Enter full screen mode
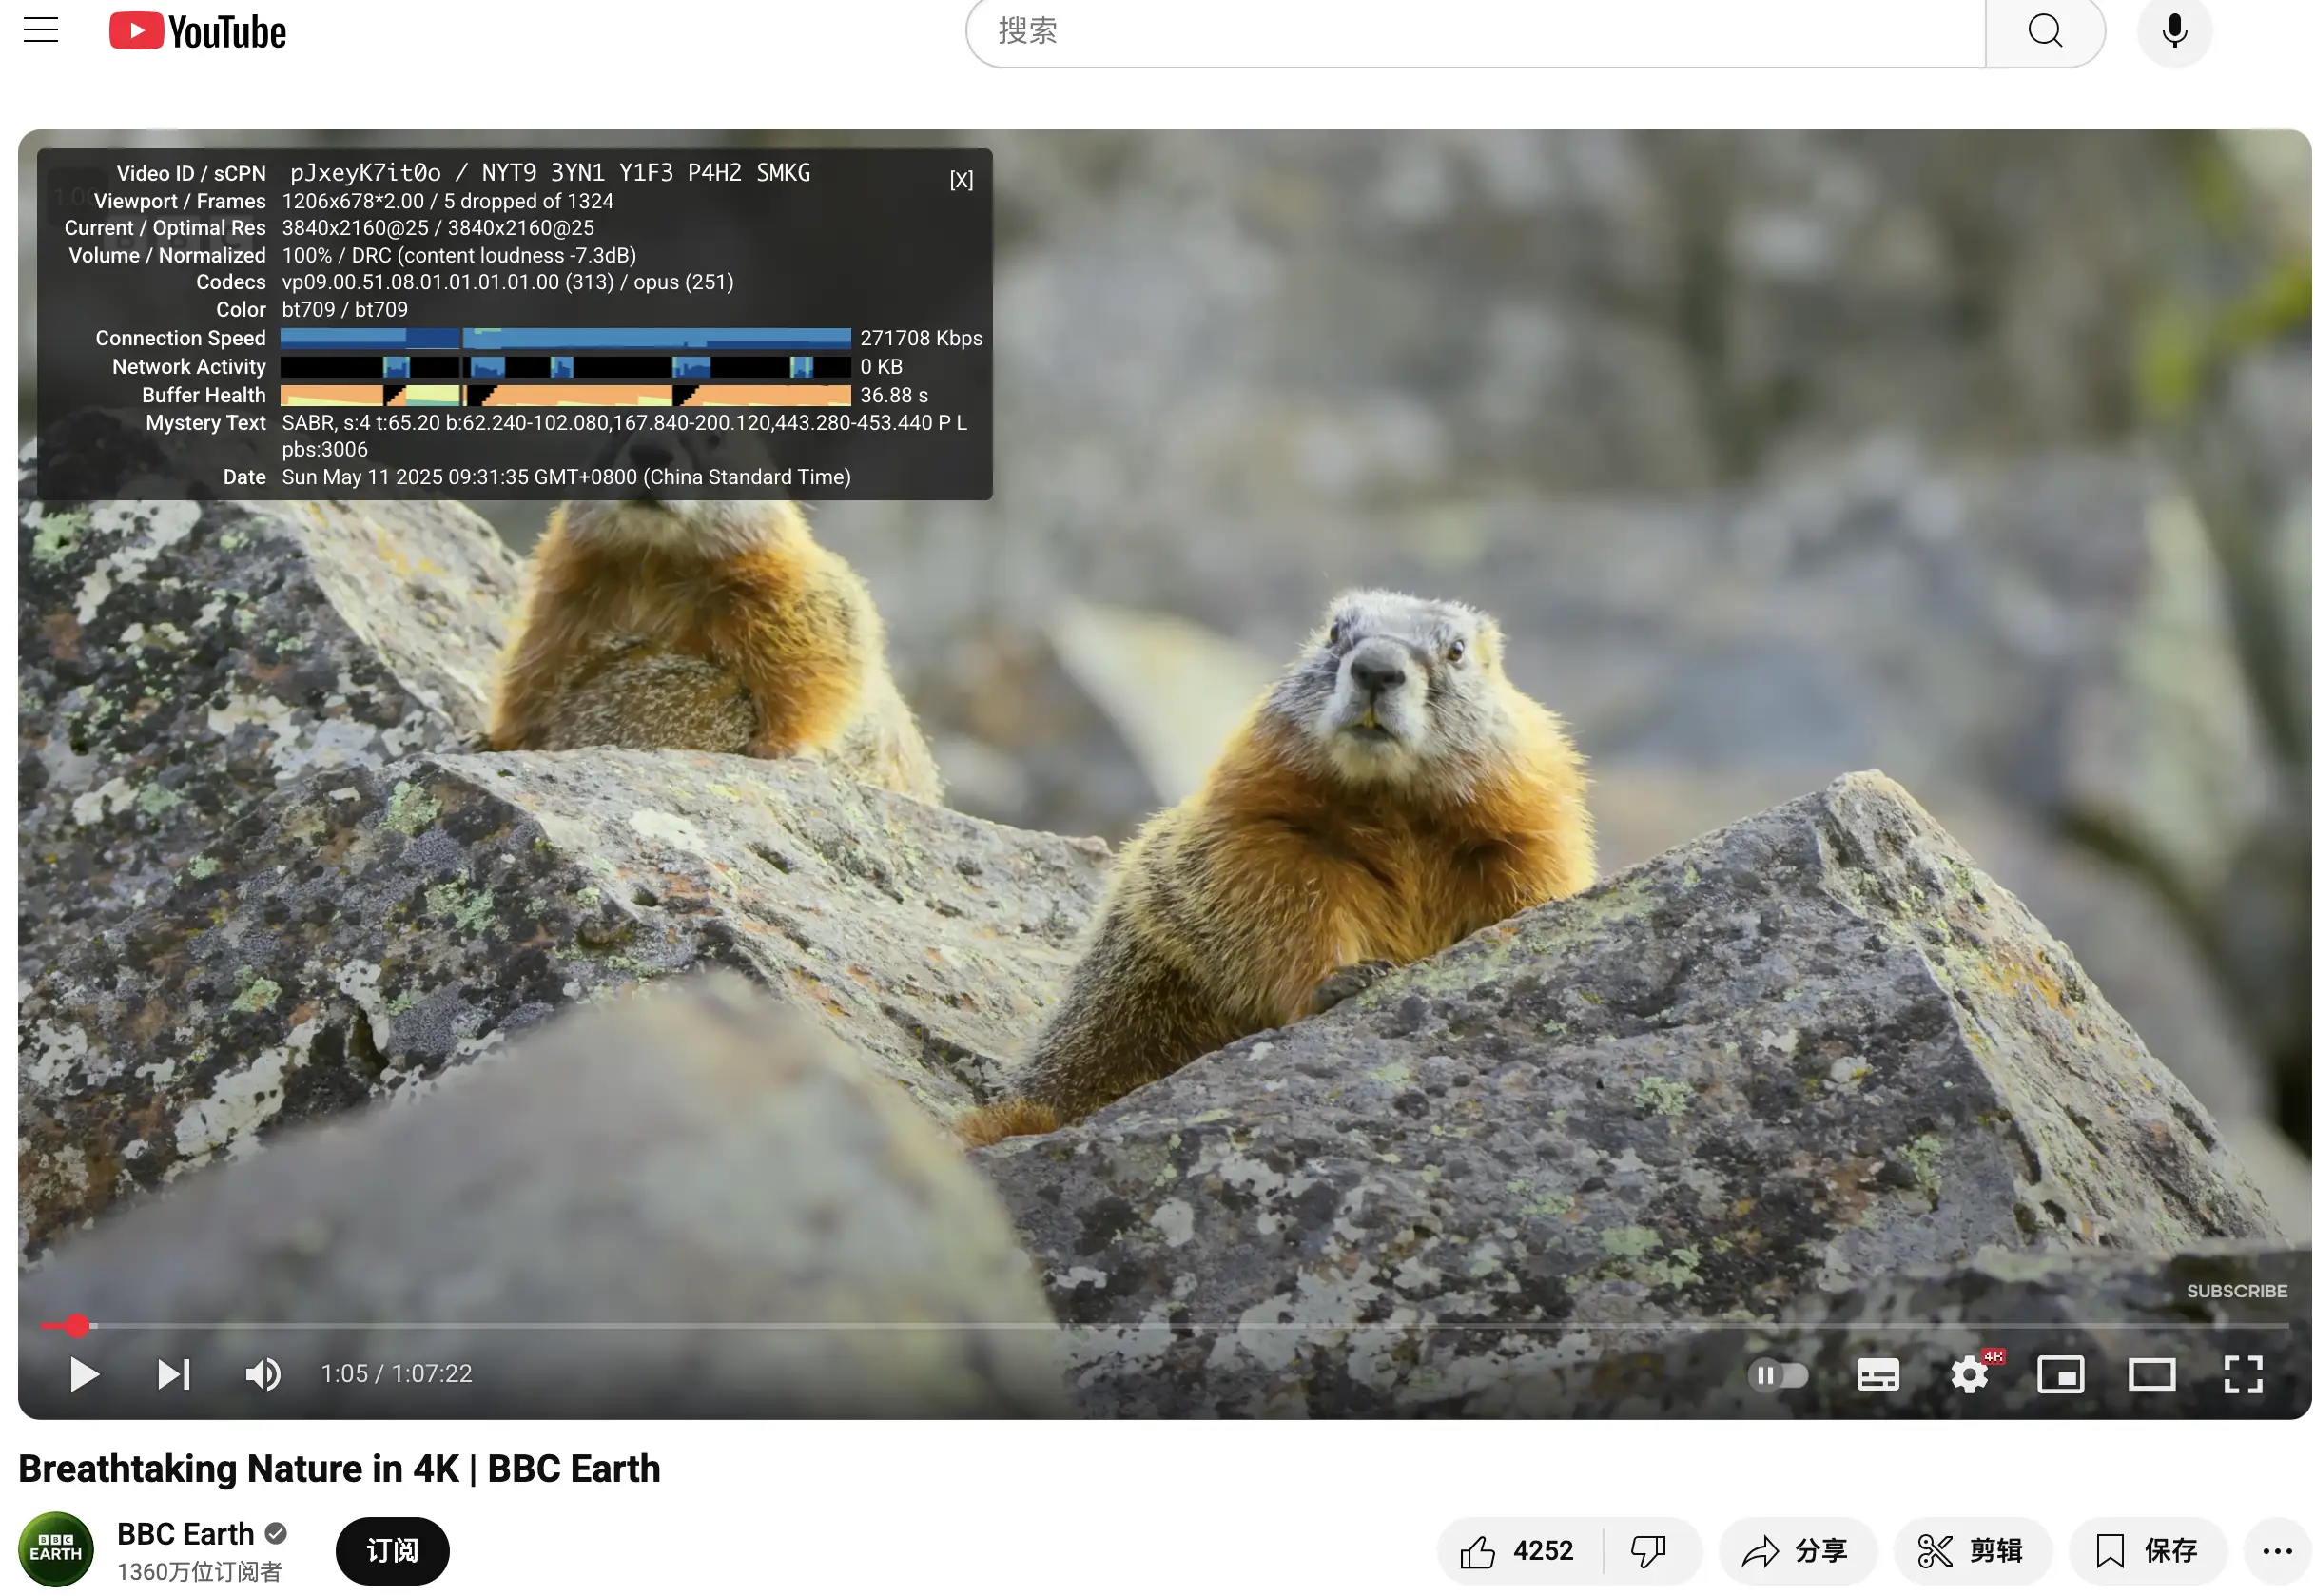Image resolution: width=2315 pixels, height=1596 pixels. [x=2242, y=1374]
